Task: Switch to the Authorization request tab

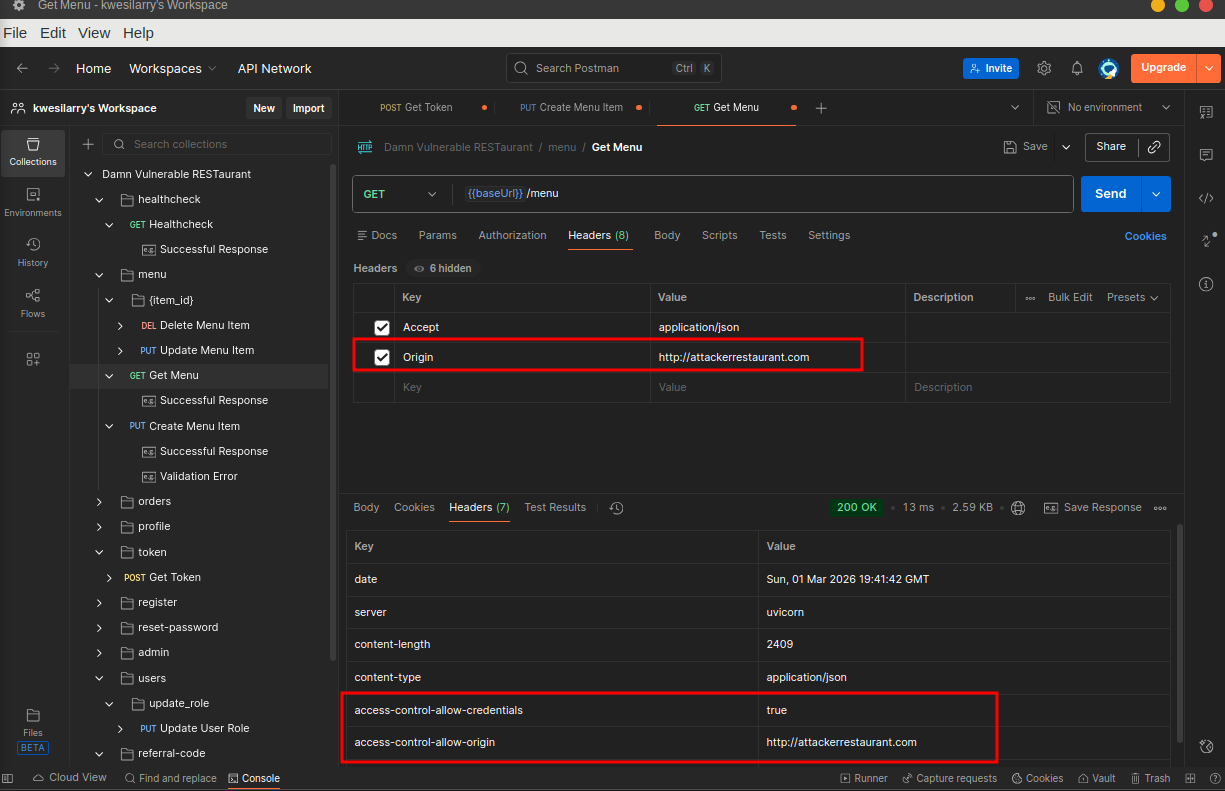Action: [512, 235]
